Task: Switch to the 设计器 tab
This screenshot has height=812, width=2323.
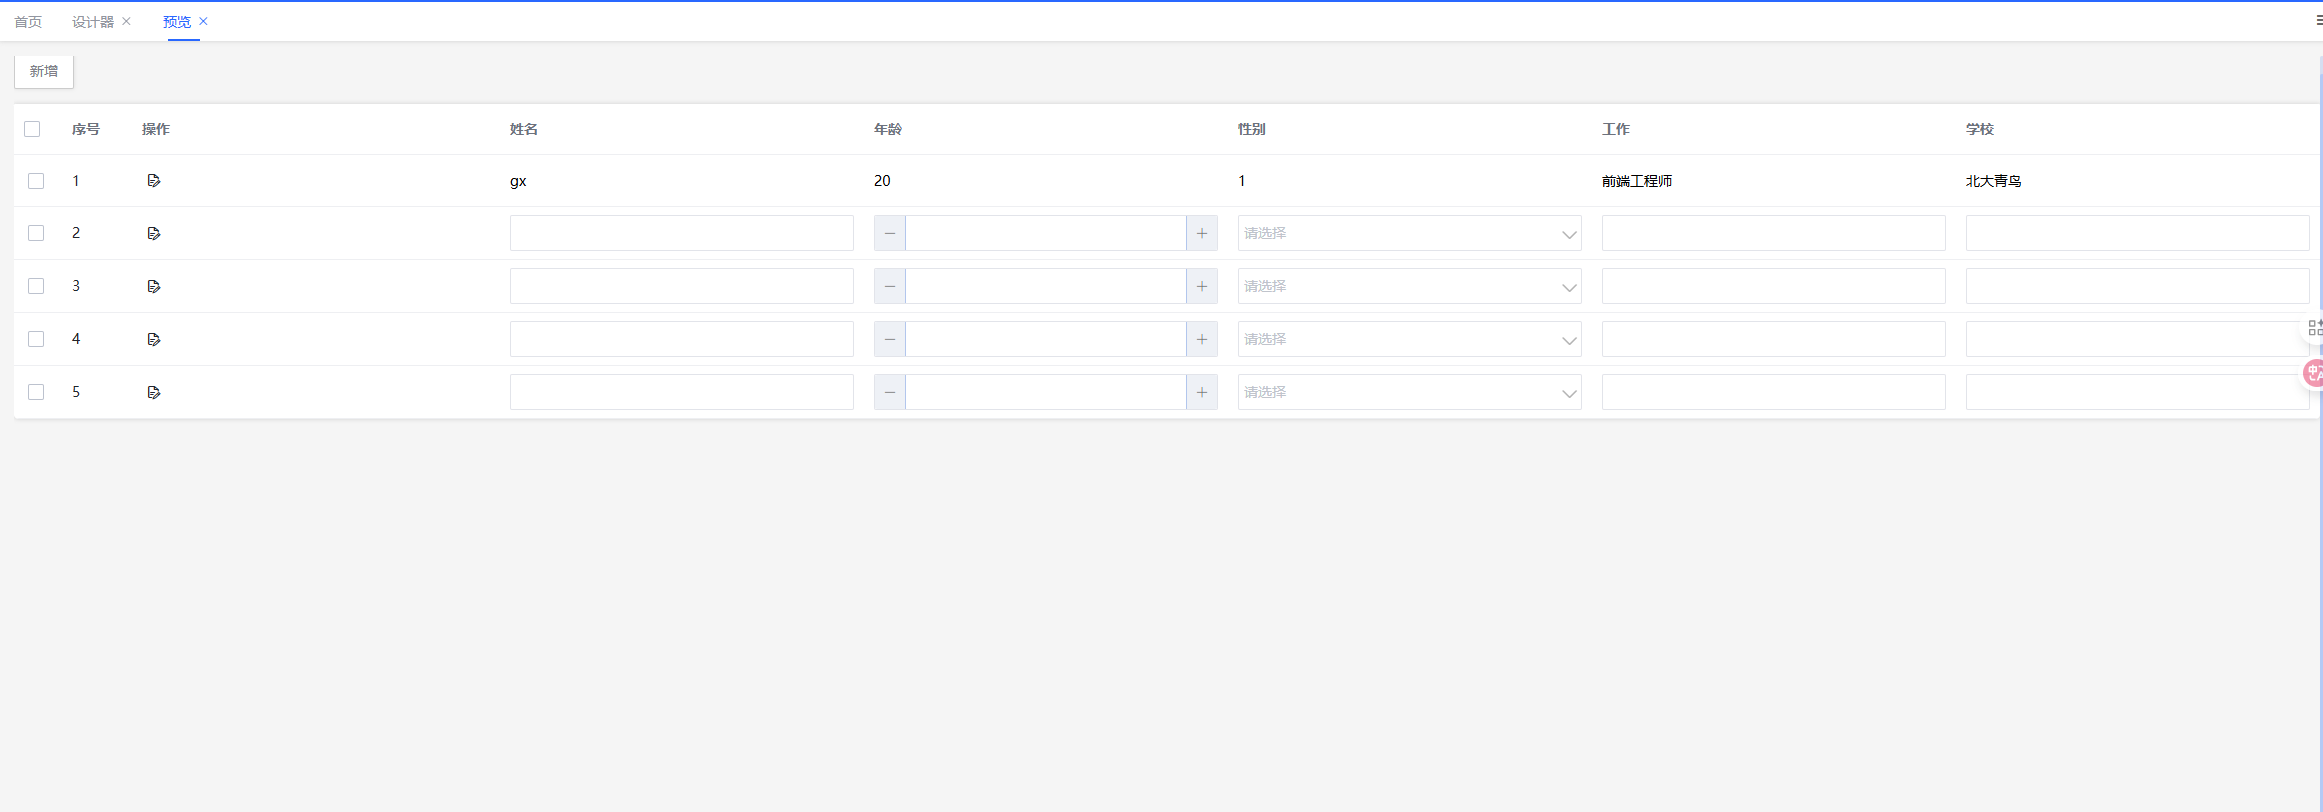Action: click(93, 22)
